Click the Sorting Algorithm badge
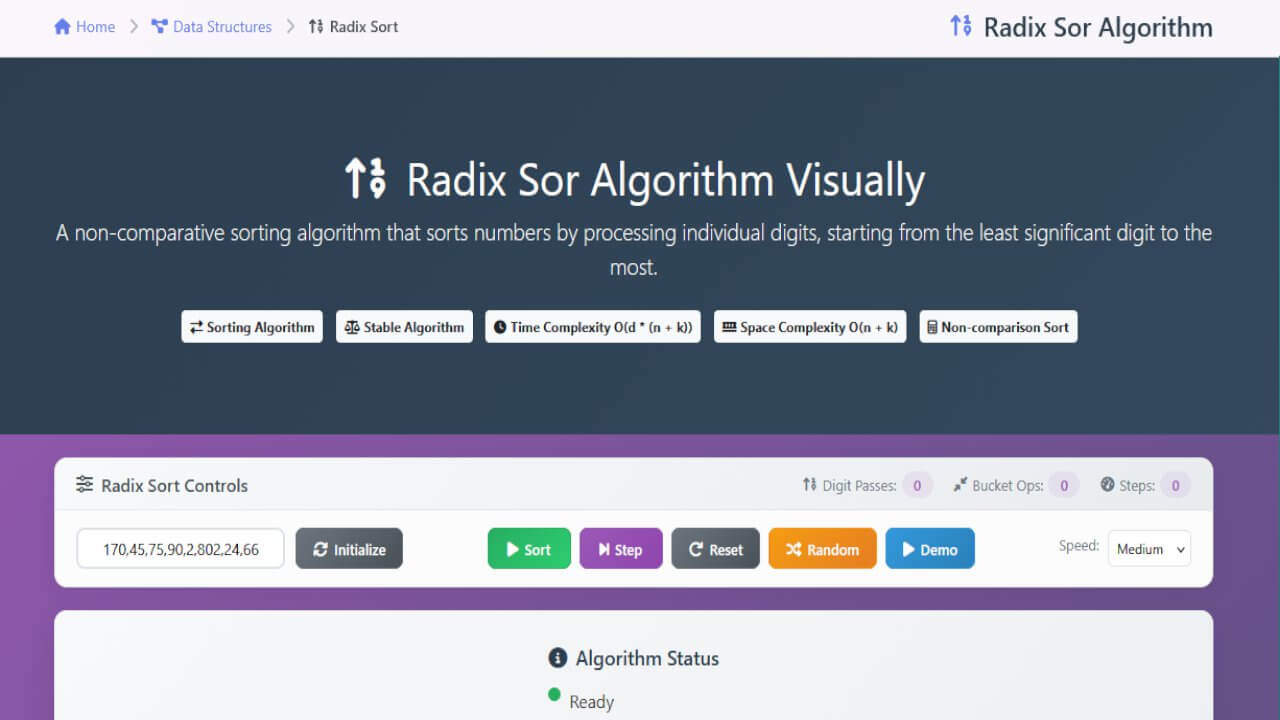The height and width of the screenshot is (720, 1280). (252, 327)
